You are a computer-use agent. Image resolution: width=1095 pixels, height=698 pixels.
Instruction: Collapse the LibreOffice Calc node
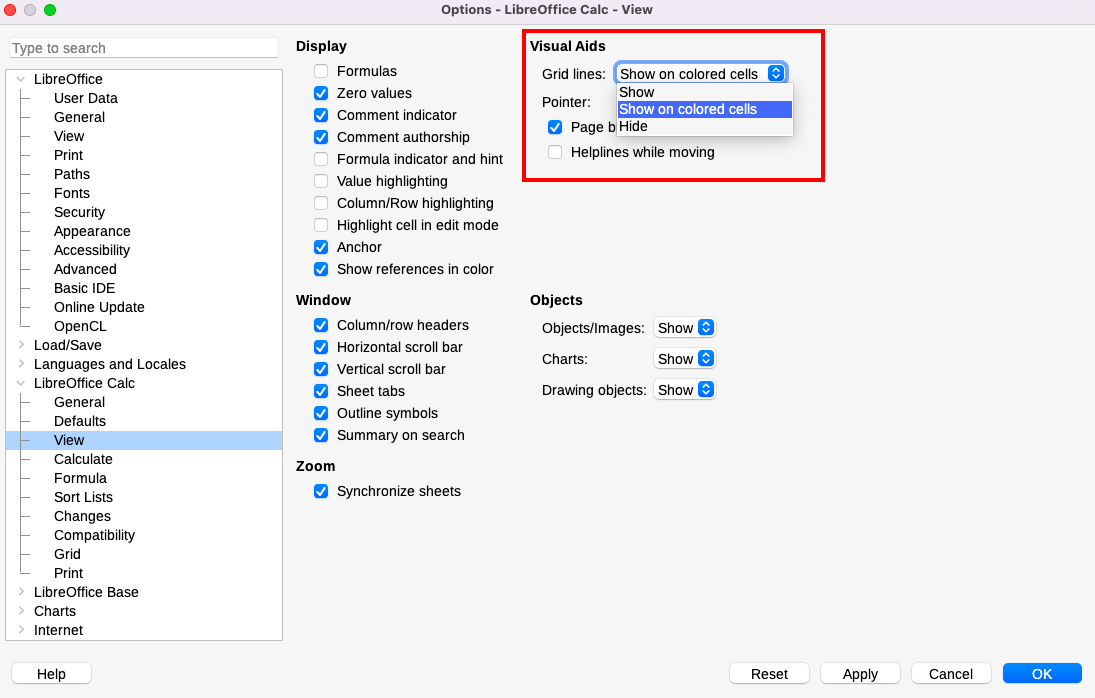point(21,383)
